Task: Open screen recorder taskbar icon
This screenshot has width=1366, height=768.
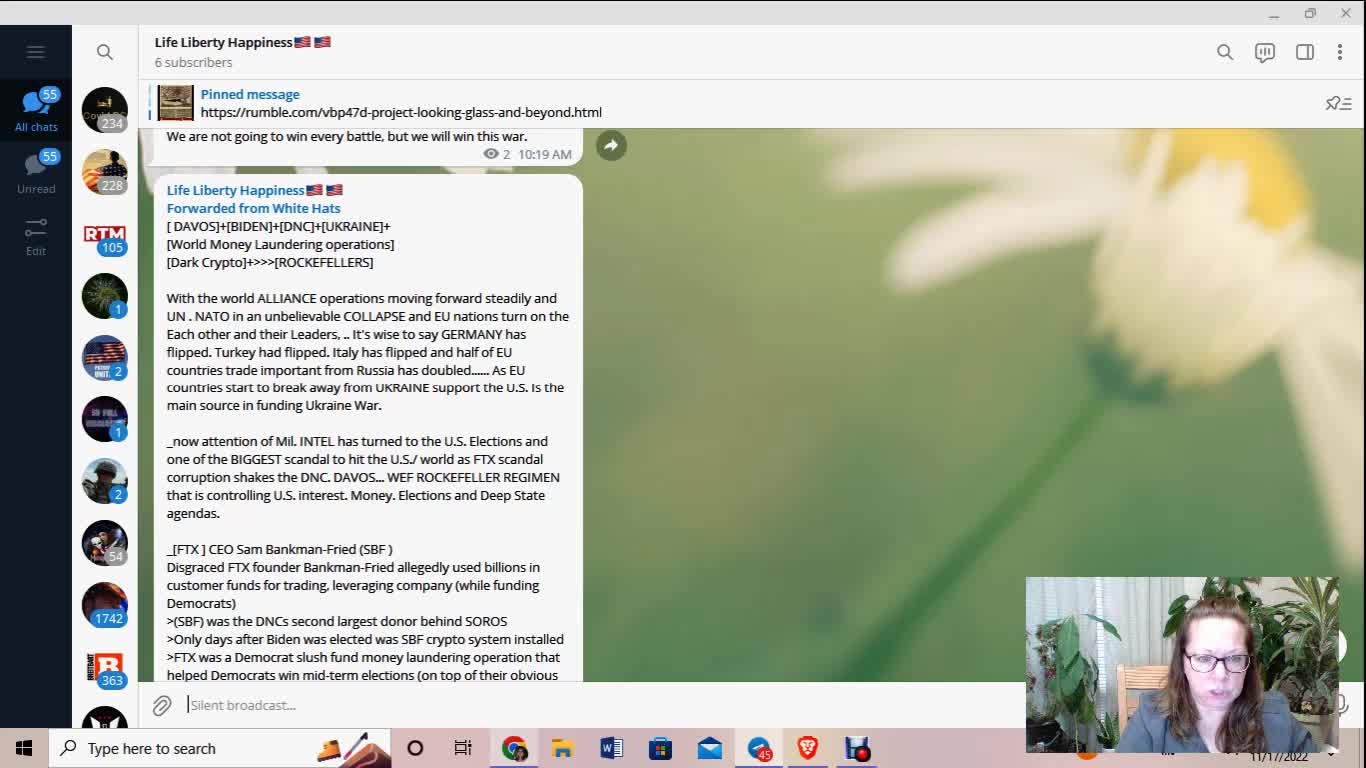Action: coord(857,748)
